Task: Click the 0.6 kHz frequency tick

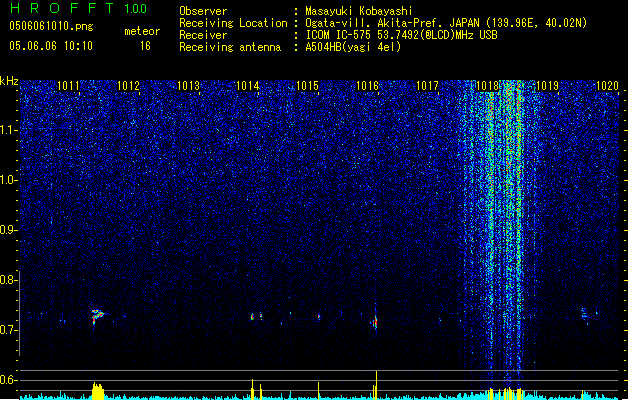Action: pos(8,380)
